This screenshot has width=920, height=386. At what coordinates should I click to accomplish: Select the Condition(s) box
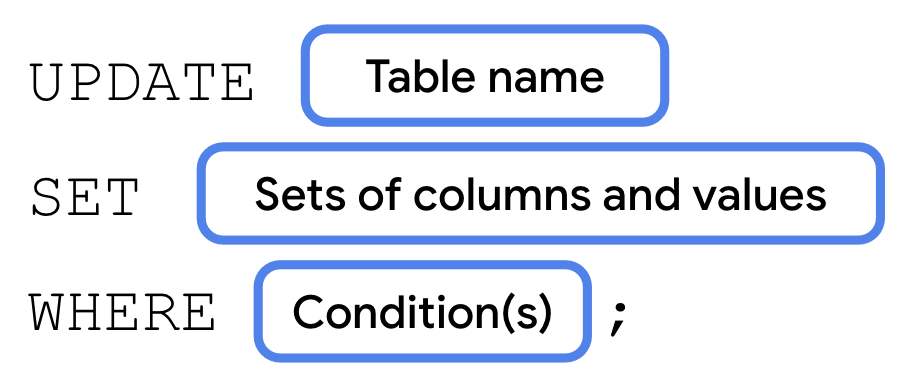point(422,311)
